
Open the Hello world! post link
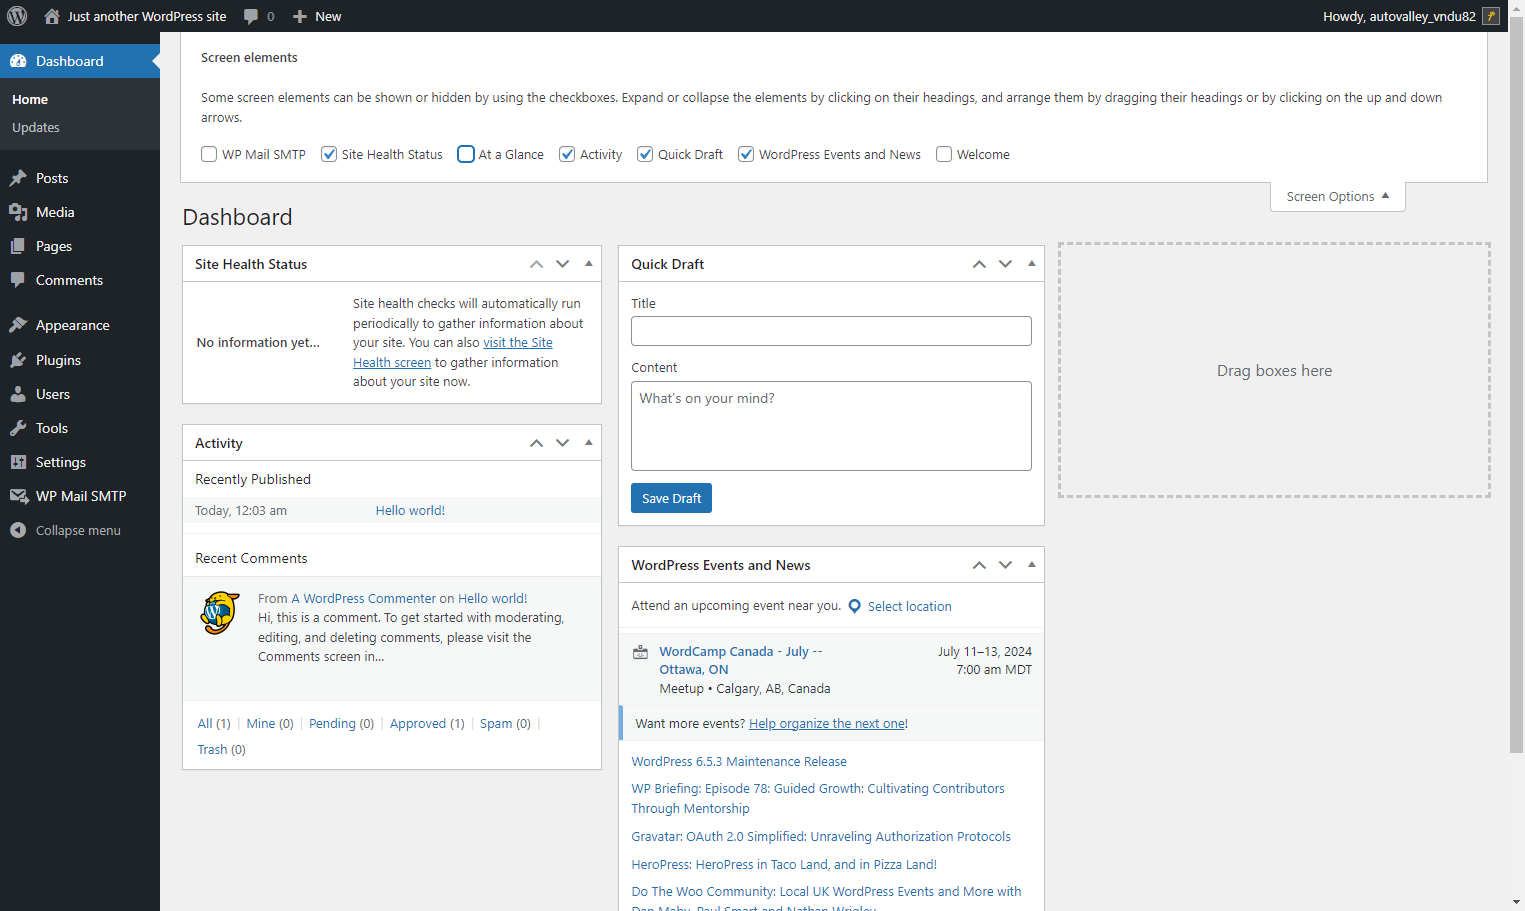pyautogui.click(x=410, y=510)
